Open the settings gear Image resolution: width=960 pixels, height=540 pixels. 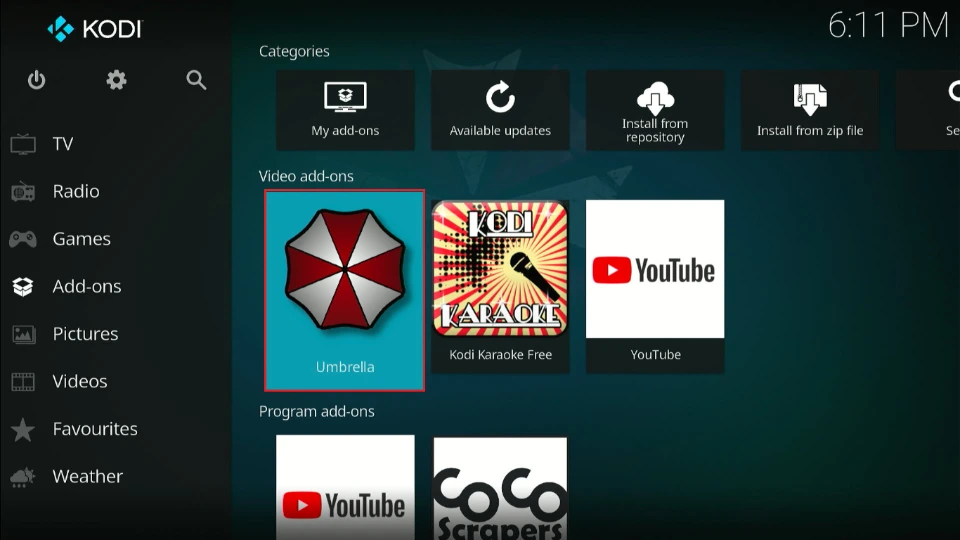[x=116, y=80]
